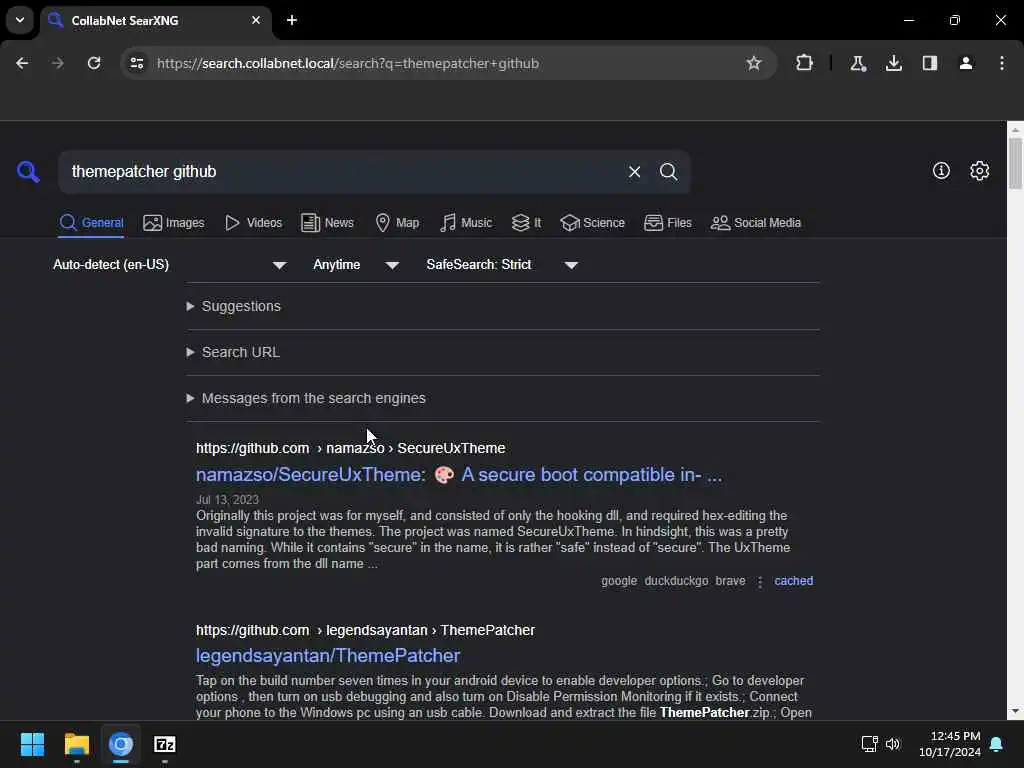
Task: Bookmark this page with star icon
Action: point(754,63)
